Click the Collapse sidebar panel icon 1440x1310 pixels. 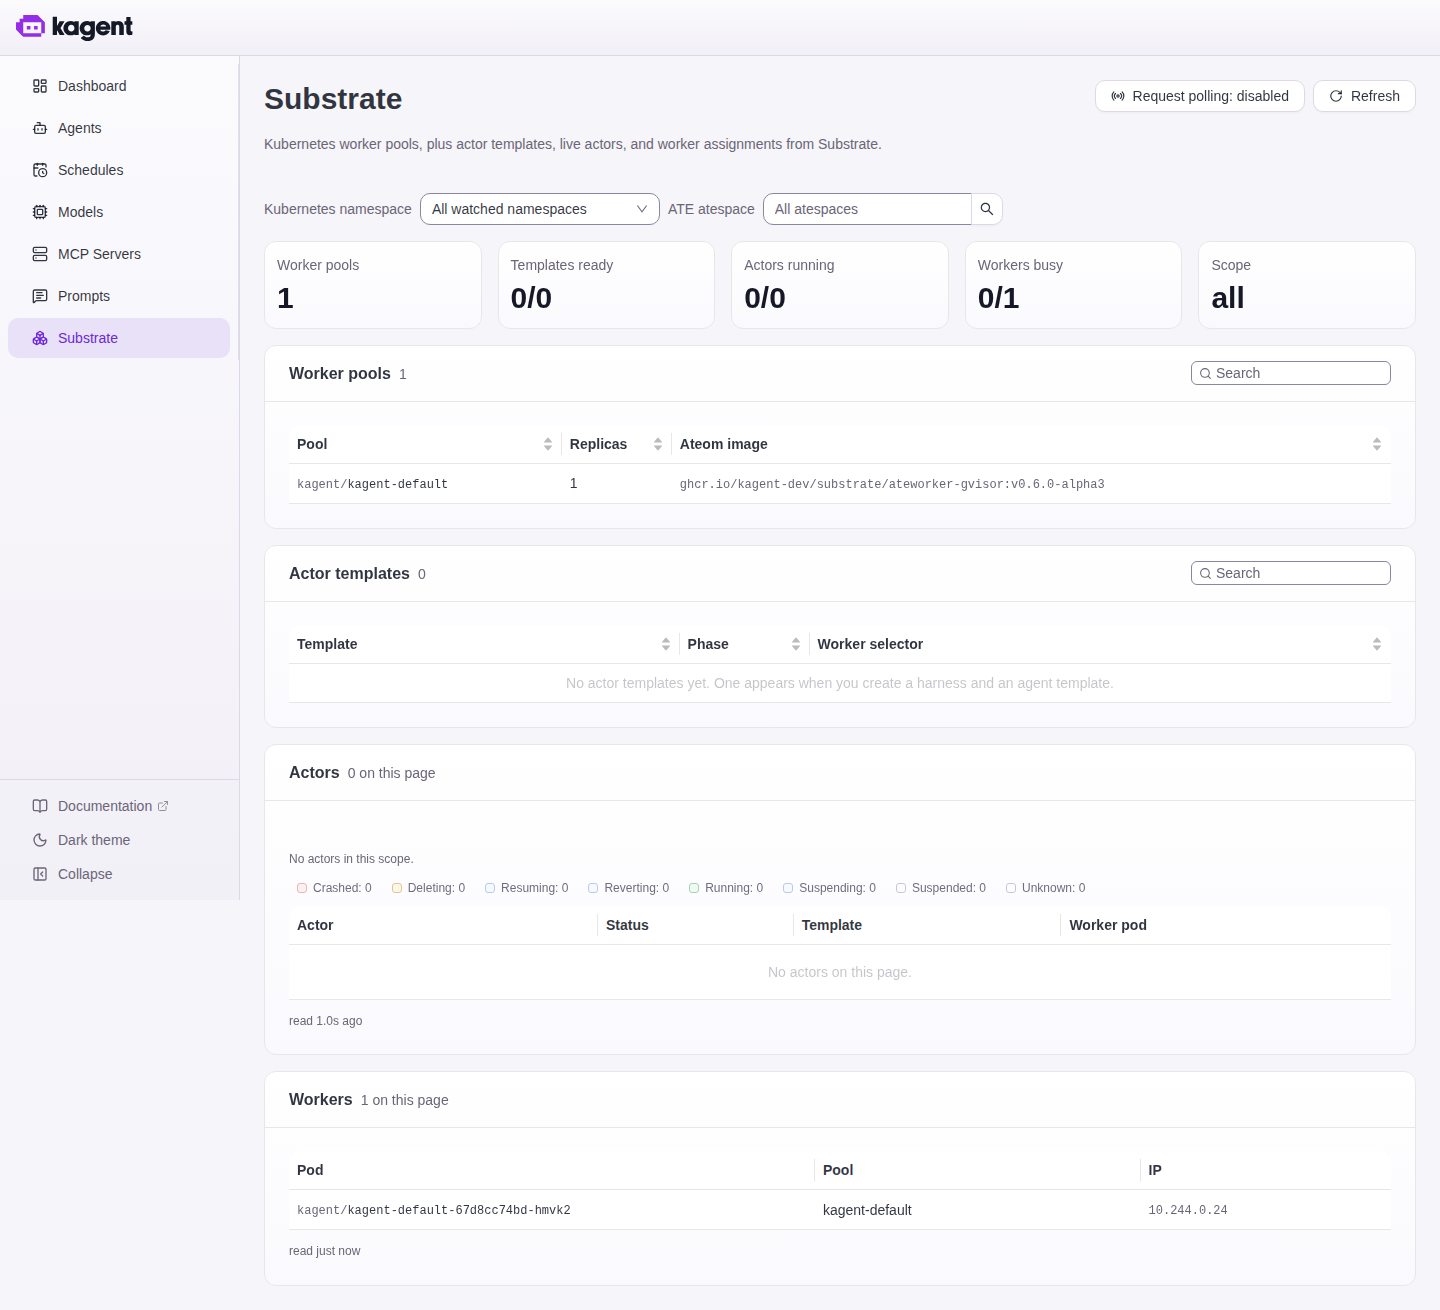tap(40, 874)
